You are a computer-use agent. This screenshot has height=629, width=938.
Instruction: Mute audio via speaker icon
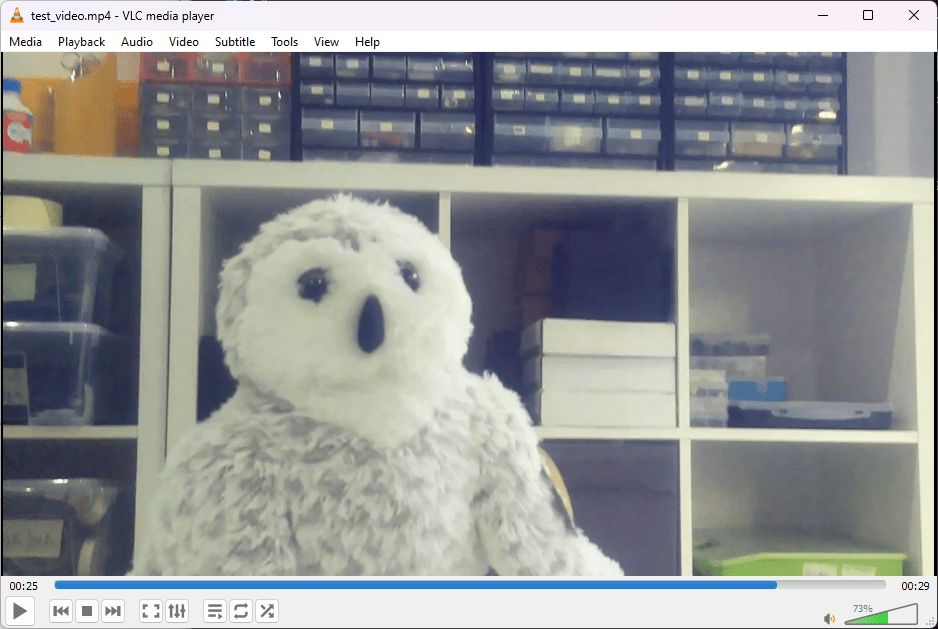point(829,619)
